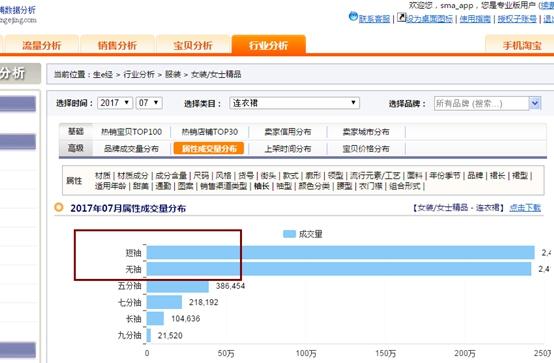Select the 图案 attribute
Screen dimensions: 554x363
point(185,186)
